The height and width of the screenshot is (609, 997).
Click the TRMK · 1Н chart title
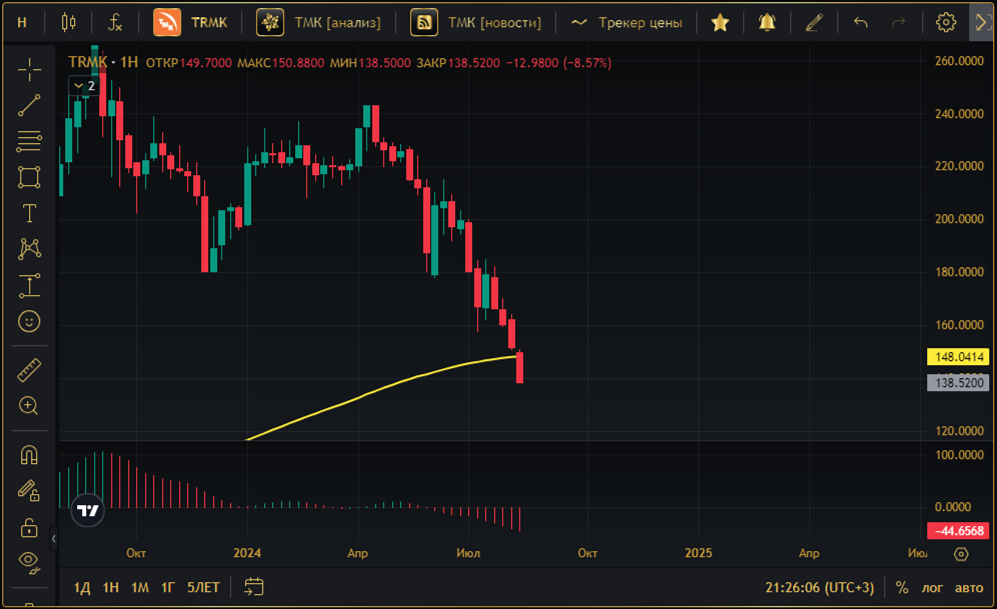click(x=103, y=62)
